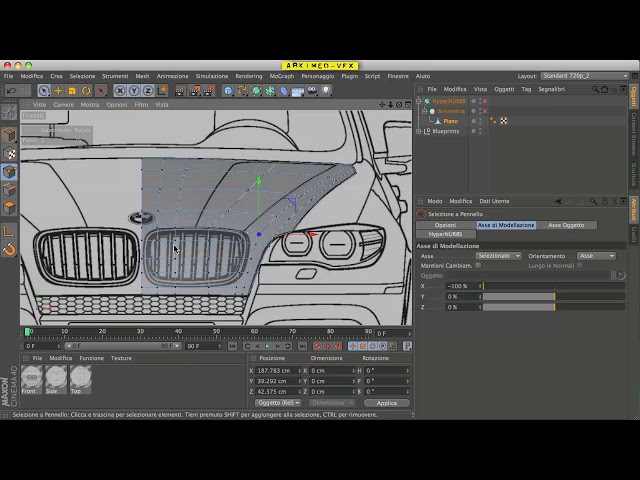Image resolution: width=640 pixels, height=480 pixels.
Task: Activate Polygons mode icon
Action: point(9,208)
